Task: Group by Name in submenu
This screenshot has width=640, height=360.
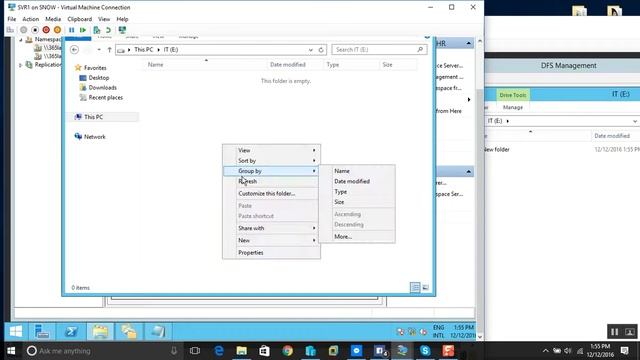Action: click(x=357, y=171)
